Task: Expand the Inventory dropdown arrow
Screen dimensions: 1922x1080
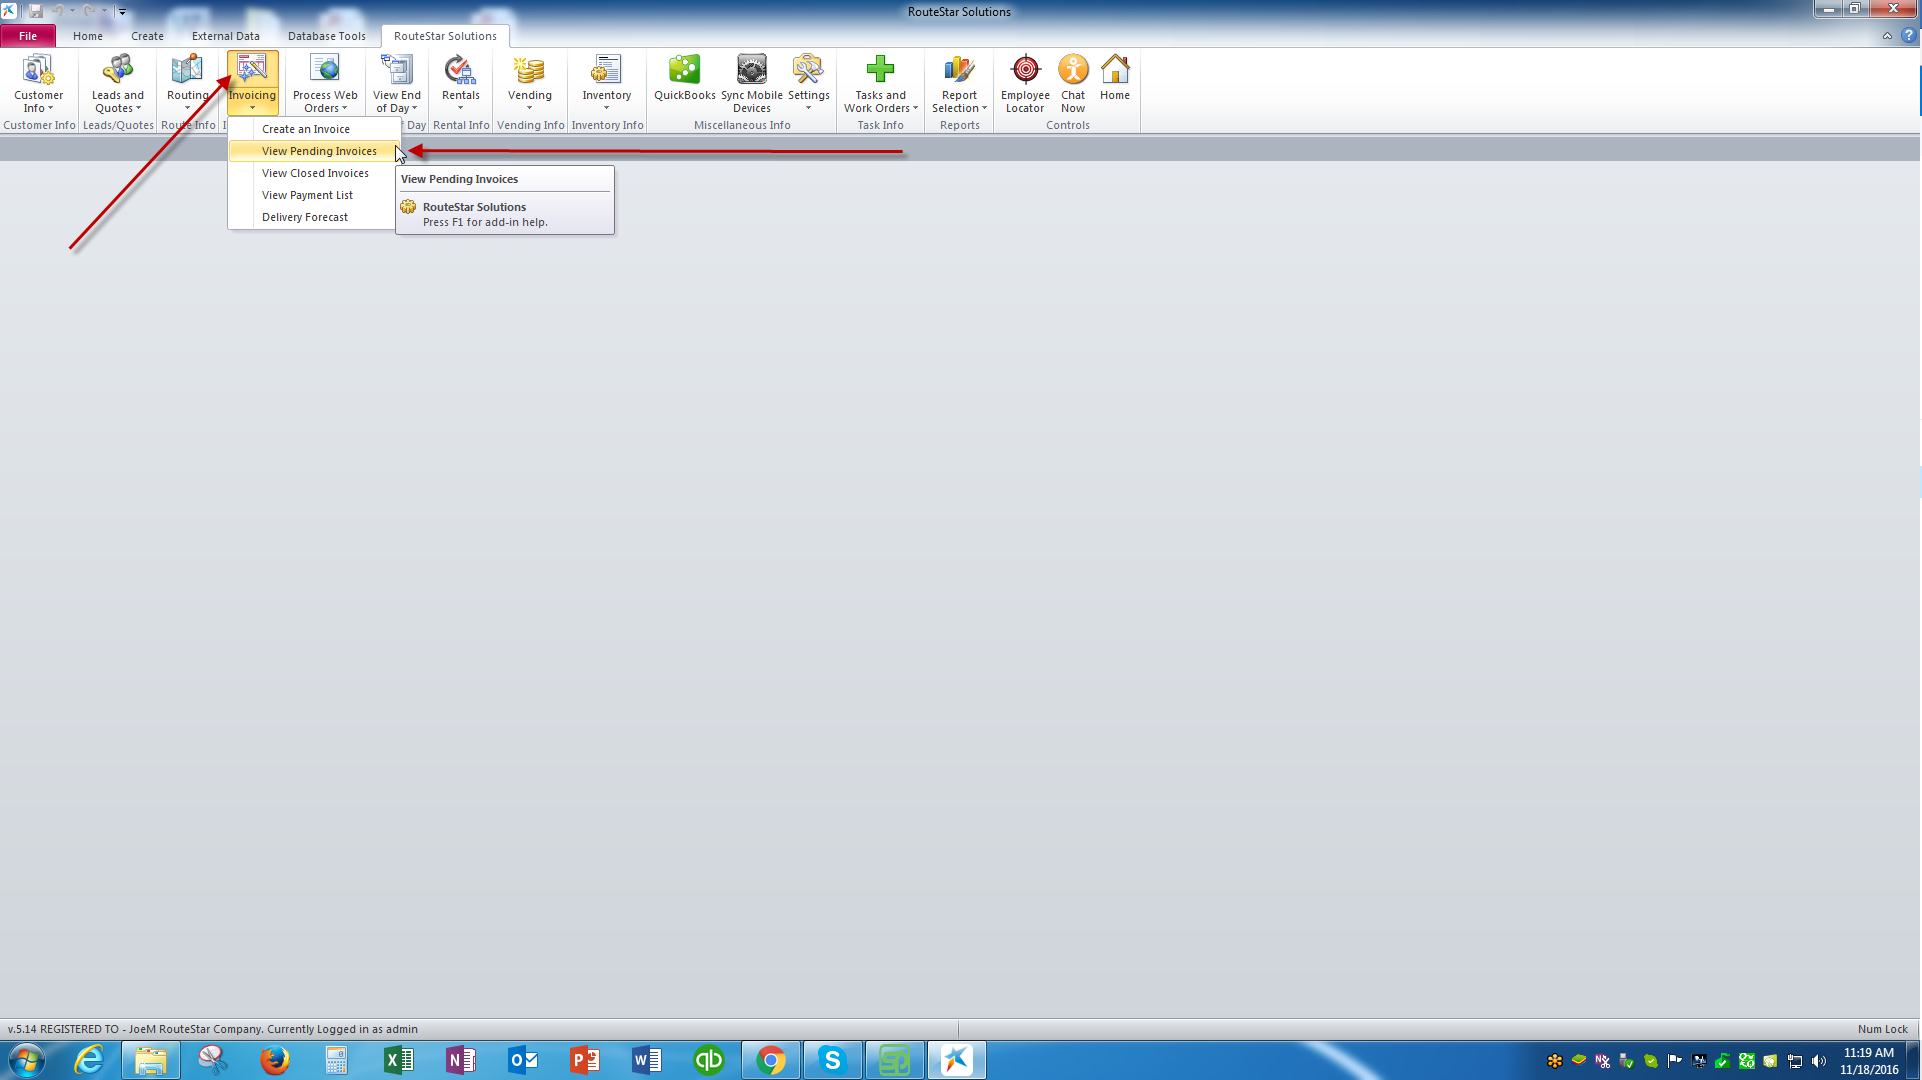Action: [x=606, y=108]
